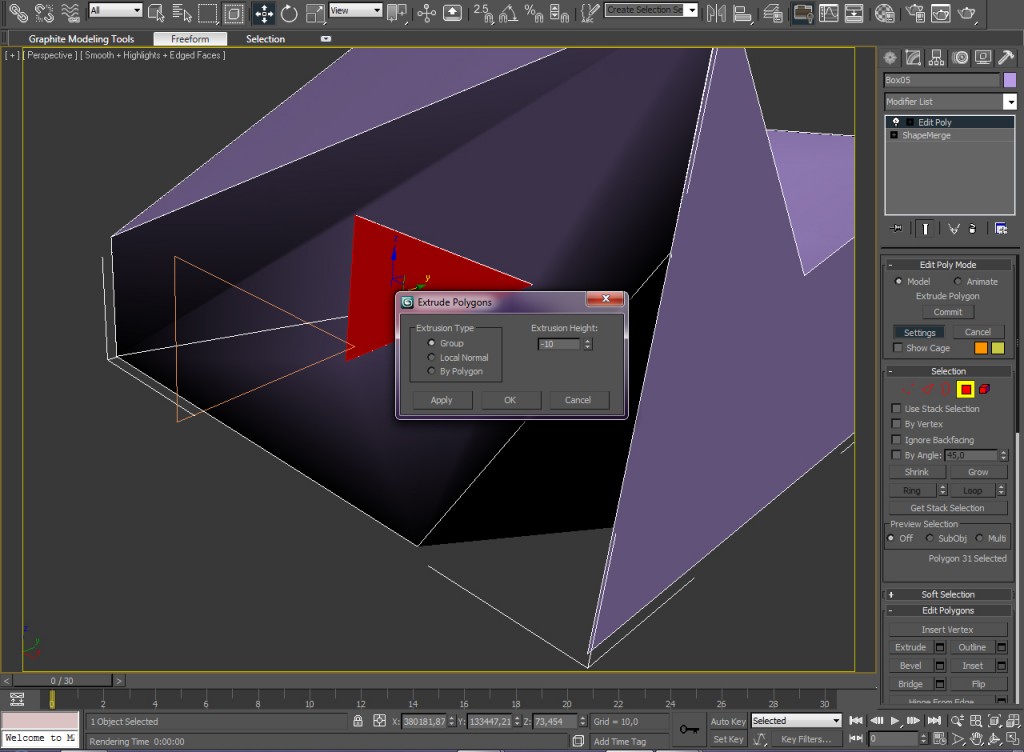Choose the Rectangular Selection Region tool

pyautogui.click(x=208, y=12)
